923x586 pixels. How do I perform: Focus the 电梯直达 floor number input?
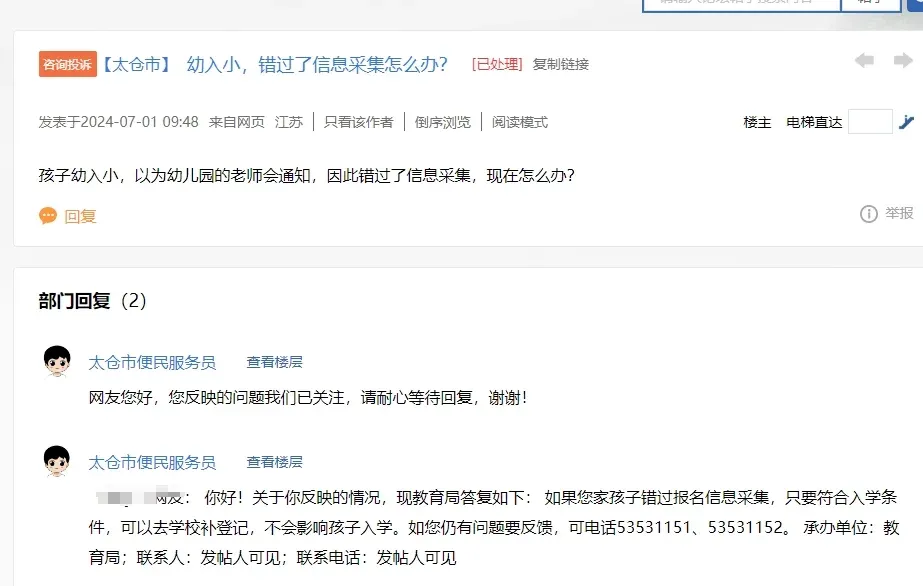[x=870, y=122]
